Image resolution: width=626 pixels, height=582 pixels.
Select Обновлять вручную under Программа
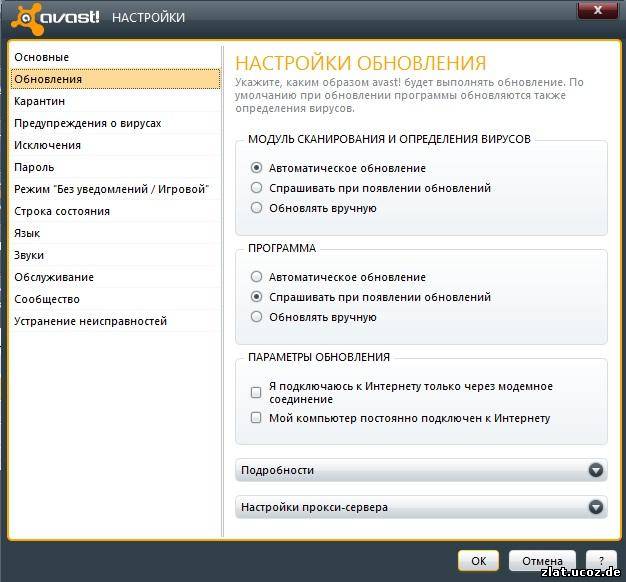click(256, 317)
